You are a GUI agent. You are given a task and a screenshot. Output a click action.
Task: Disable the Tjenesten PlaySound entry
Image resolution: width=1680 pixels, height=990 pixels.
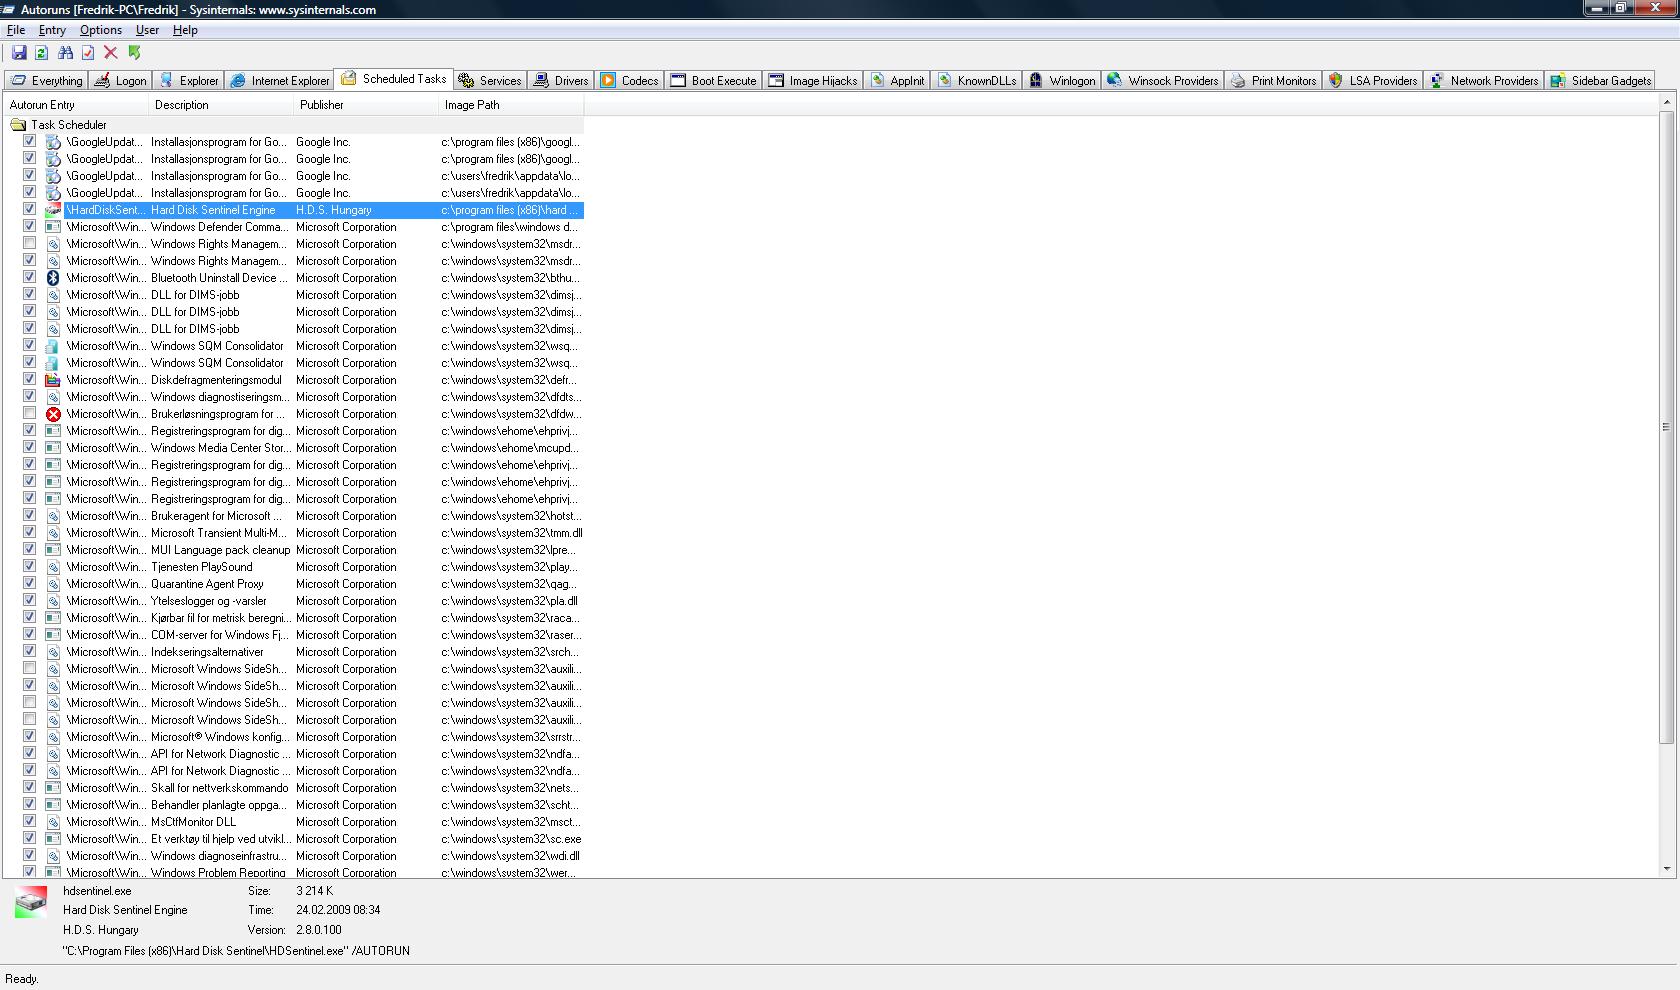pyautogui.click(x=29, y=567)
